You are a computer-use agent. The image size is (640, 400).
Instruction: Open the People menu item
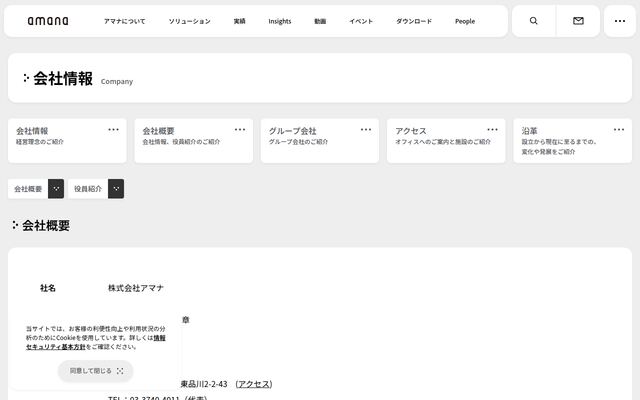coord(465,21)
